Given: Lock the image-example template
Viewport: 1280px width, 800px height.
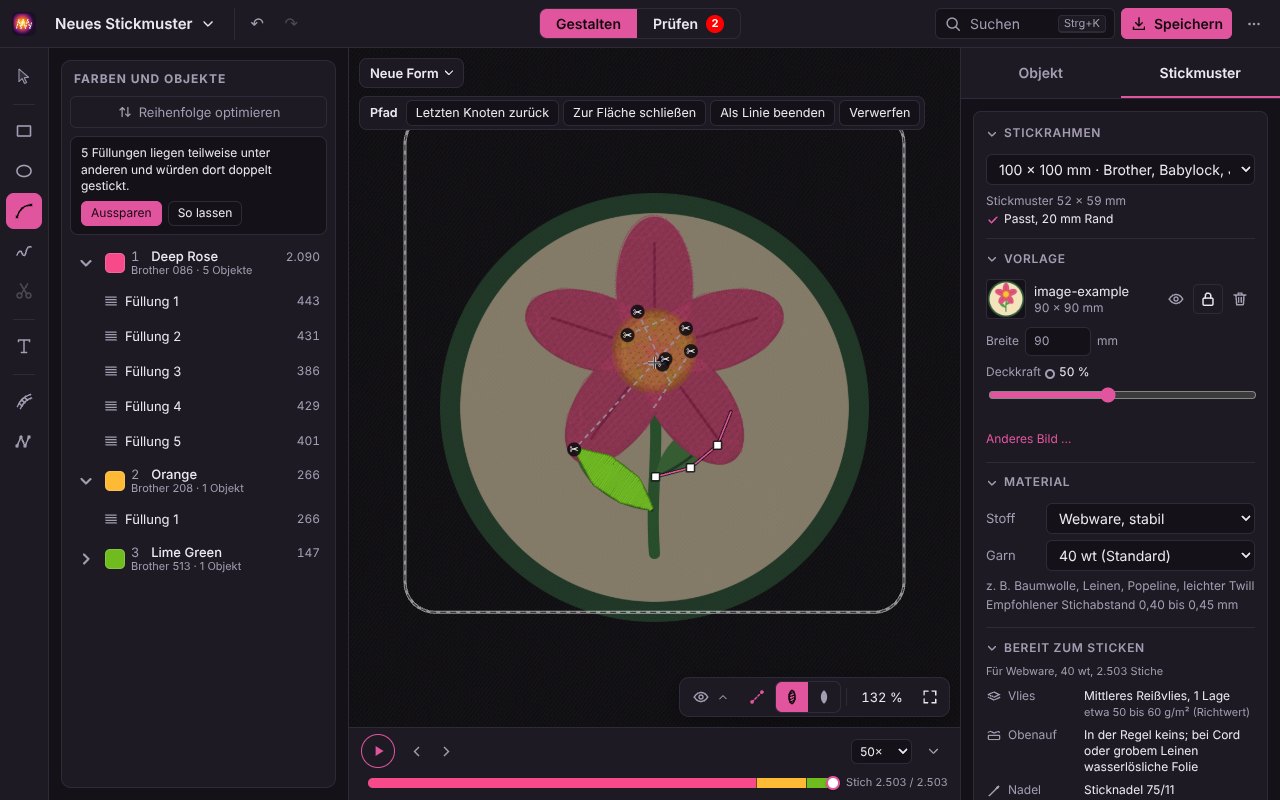Looking at the screenshot, I should click(1208, 299).
